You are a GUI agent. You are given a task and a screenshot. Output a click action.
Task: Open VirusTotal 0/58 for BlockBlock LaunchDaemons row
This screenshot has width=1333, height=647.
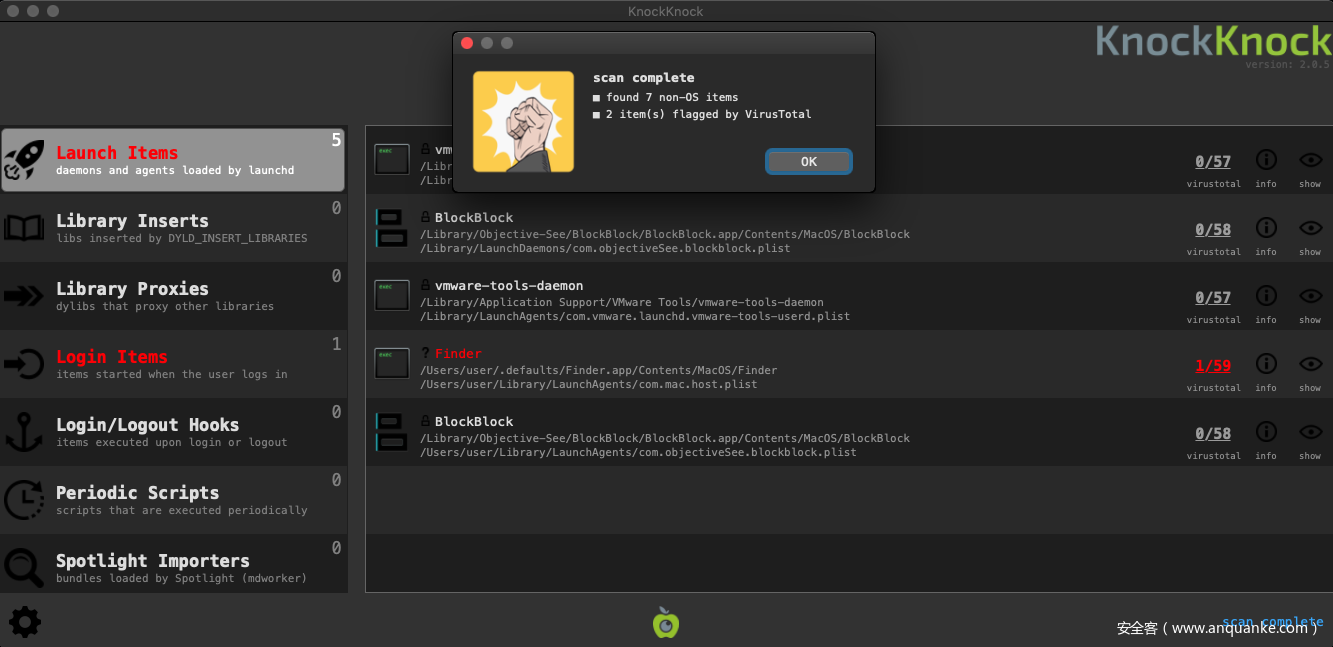[1213, 230]
